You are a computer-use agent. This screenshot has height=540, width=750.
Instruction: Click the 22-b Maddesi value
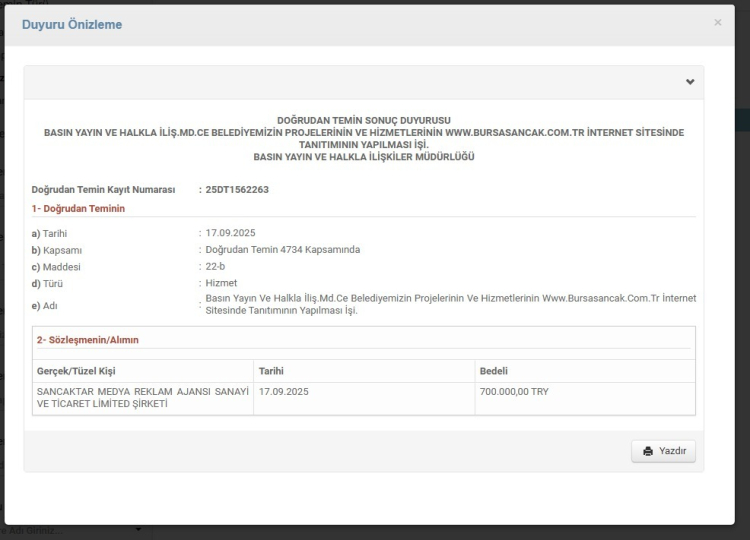(x=215, y=266)
